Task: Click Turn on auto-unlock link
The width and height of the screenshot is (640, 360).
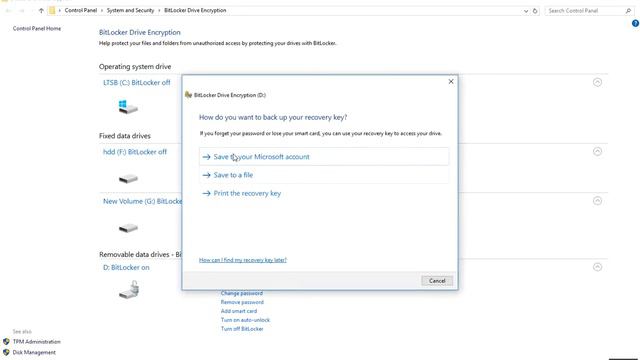Action: pos(245,320)
